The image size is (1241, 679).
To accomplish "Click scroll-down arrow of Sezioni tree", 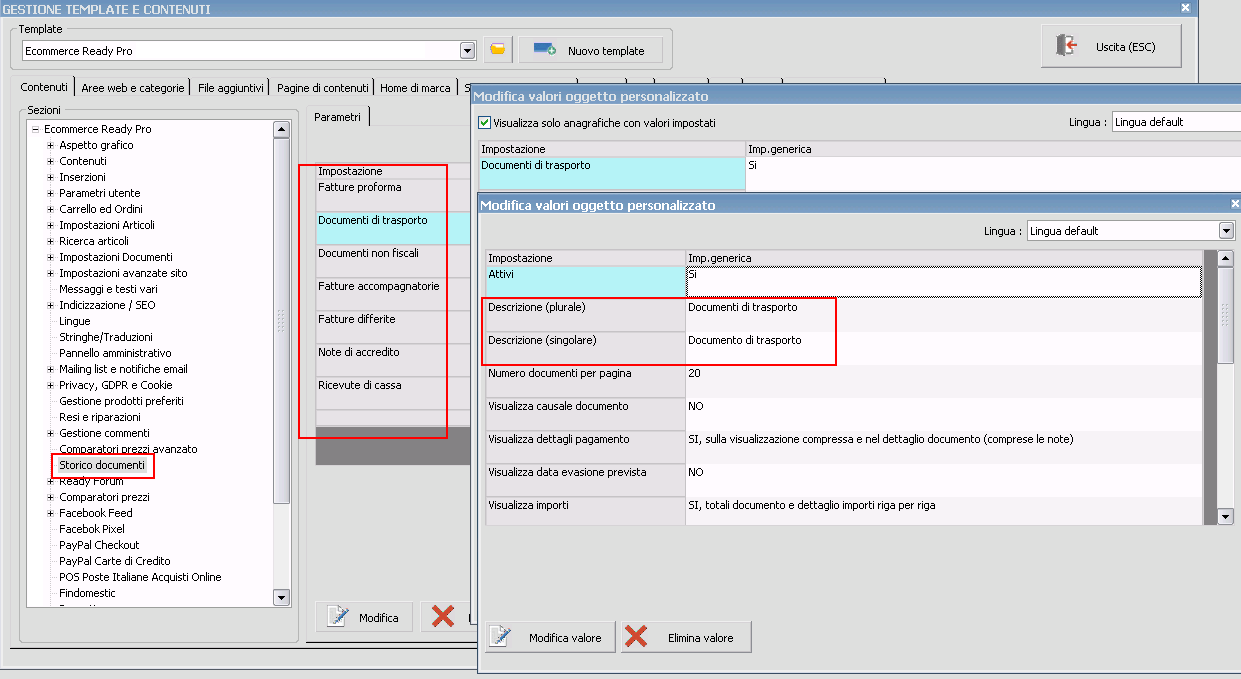I will point(281,597).
